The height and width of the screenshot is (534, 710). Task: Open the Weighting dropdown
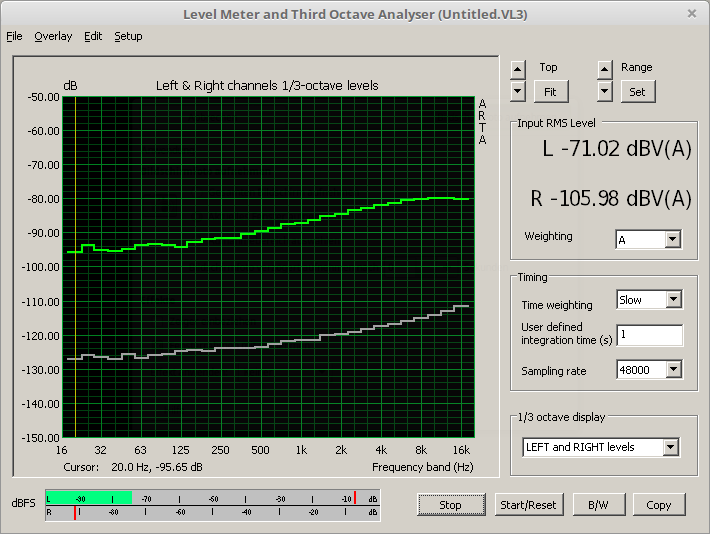point(671,239)
